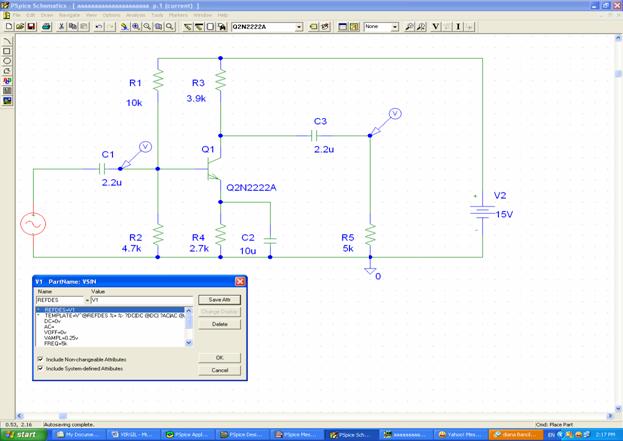Open the Q2N2222A part selection dropdown

pyautogui.click(x=298, y=27)
